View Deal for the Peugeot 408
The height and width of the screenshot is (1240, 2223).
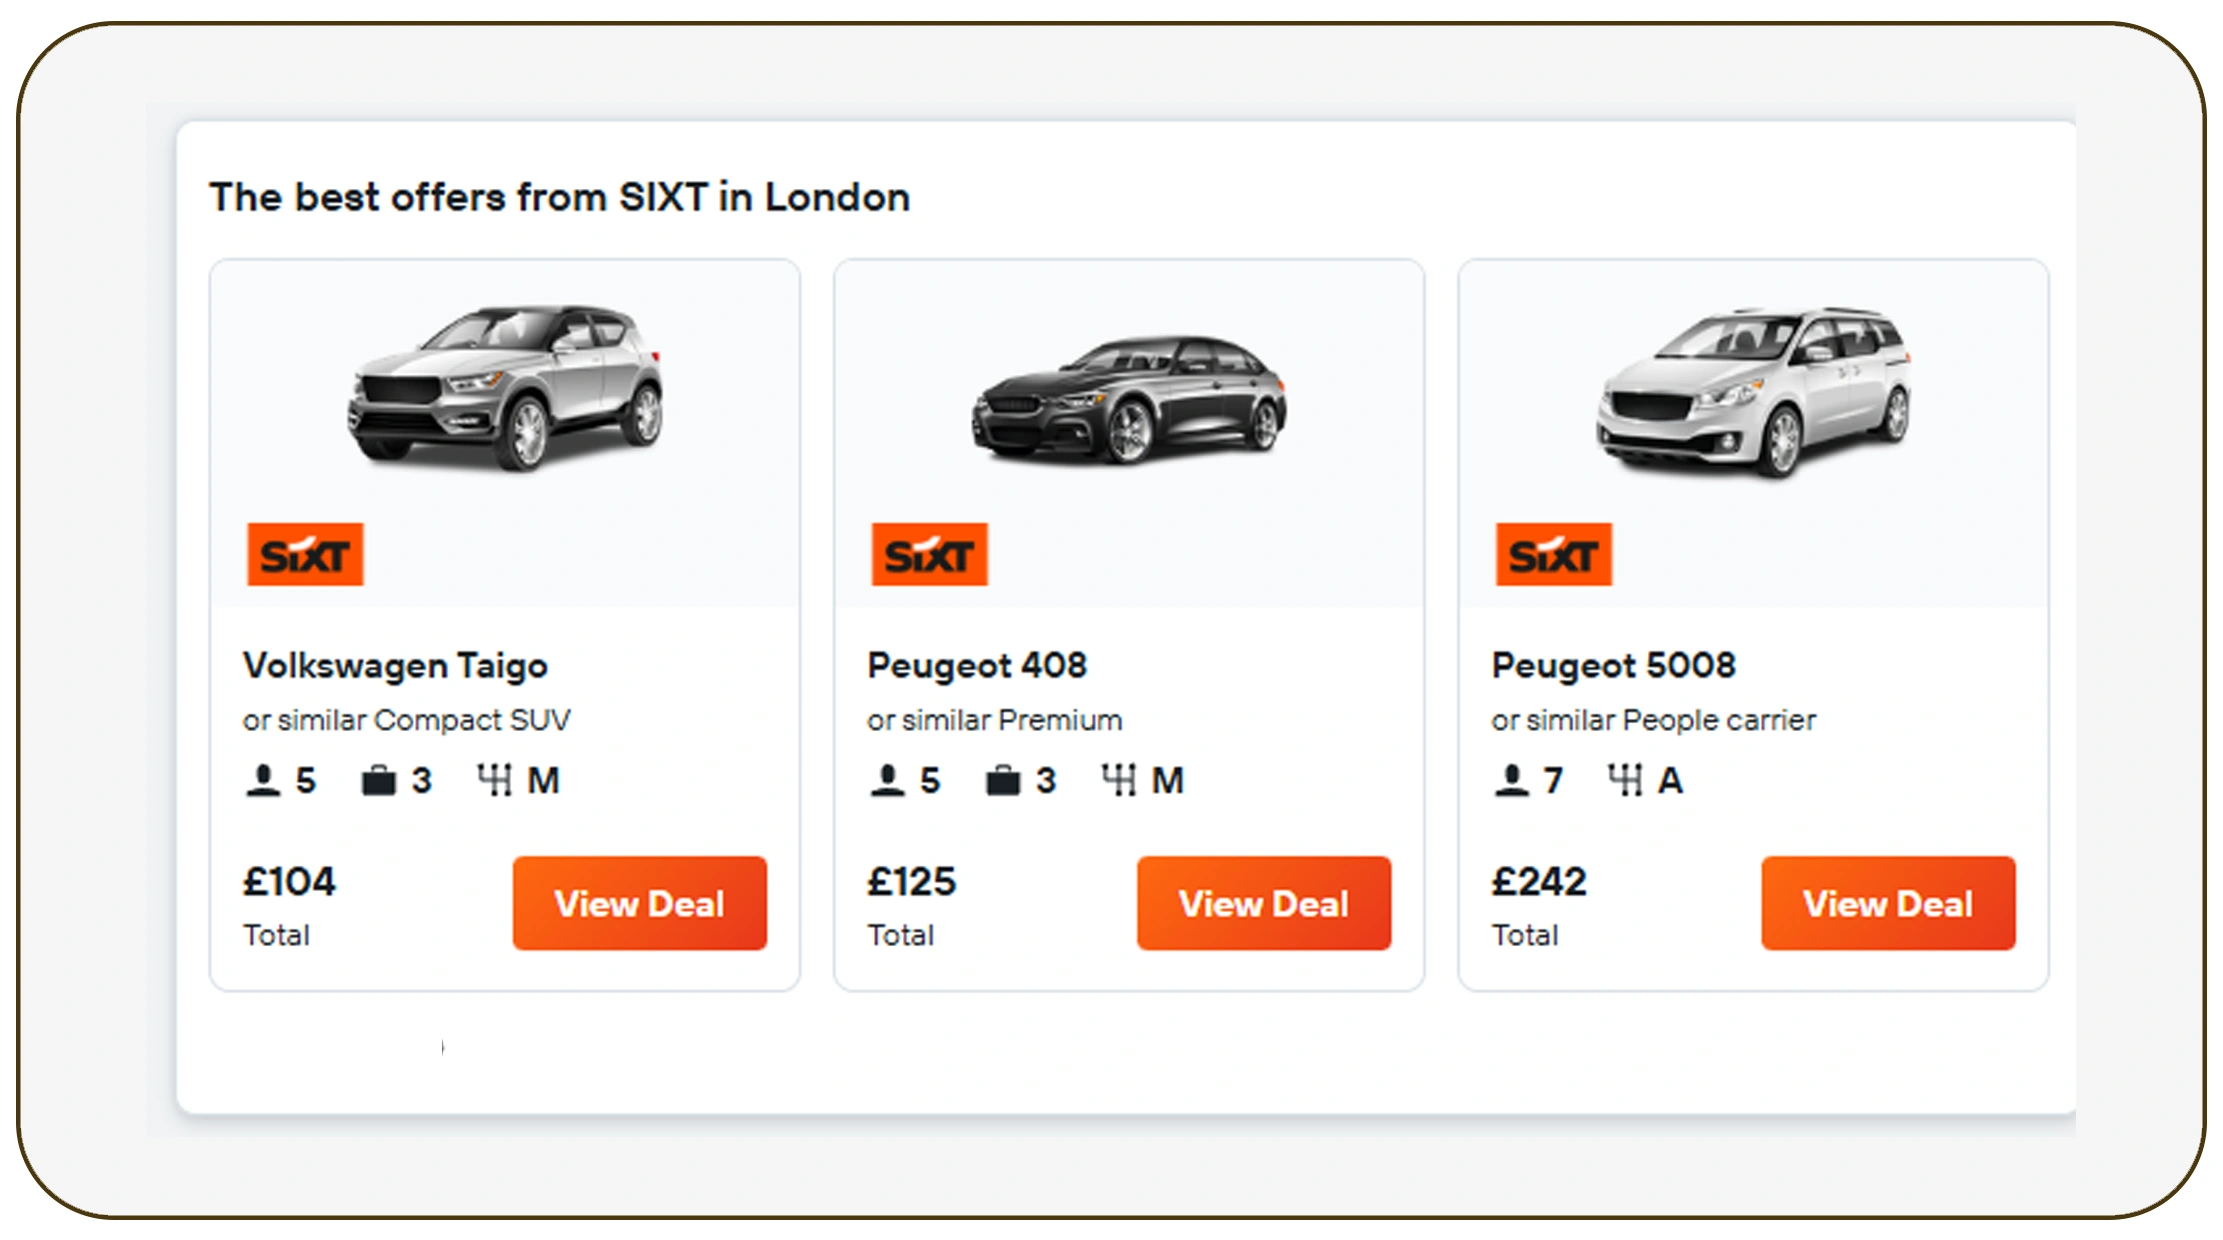click(x=1263, y=903)
